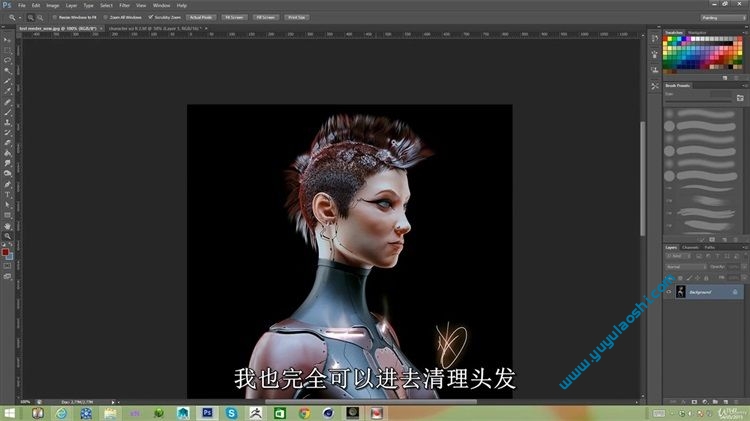Select the Clone Stamp tool
This screenshot has height=421, width=750.
tap(7, 122)
